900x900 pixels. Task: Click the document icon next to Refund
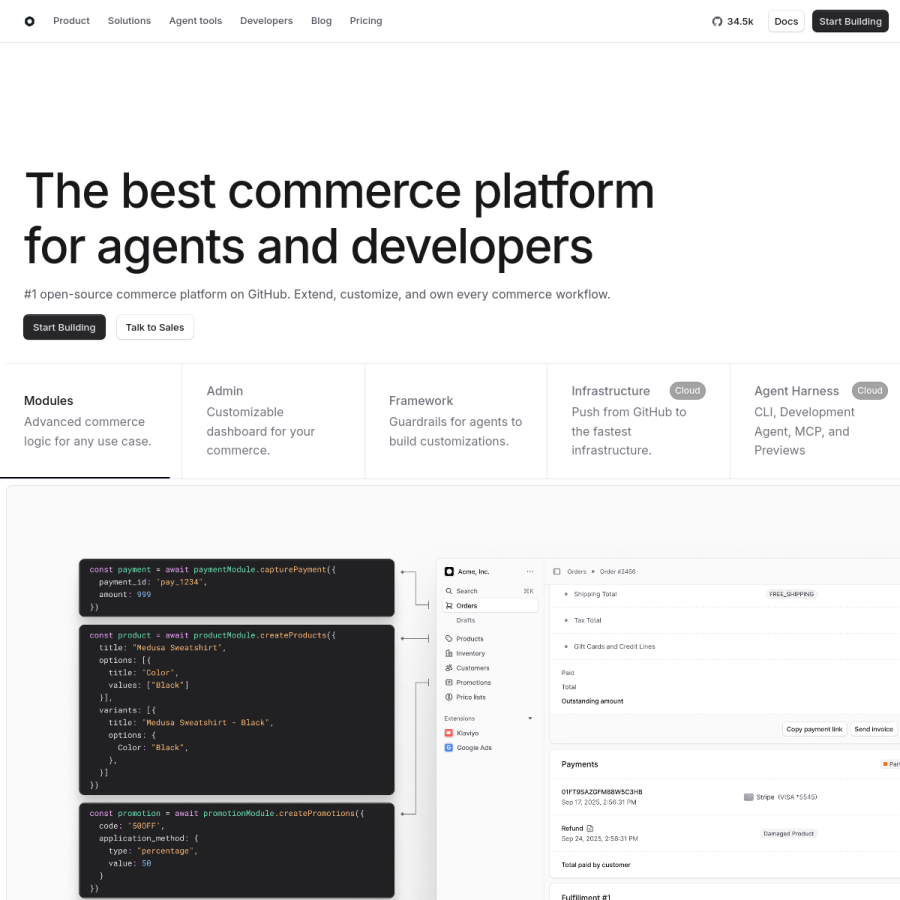[590, 829]
